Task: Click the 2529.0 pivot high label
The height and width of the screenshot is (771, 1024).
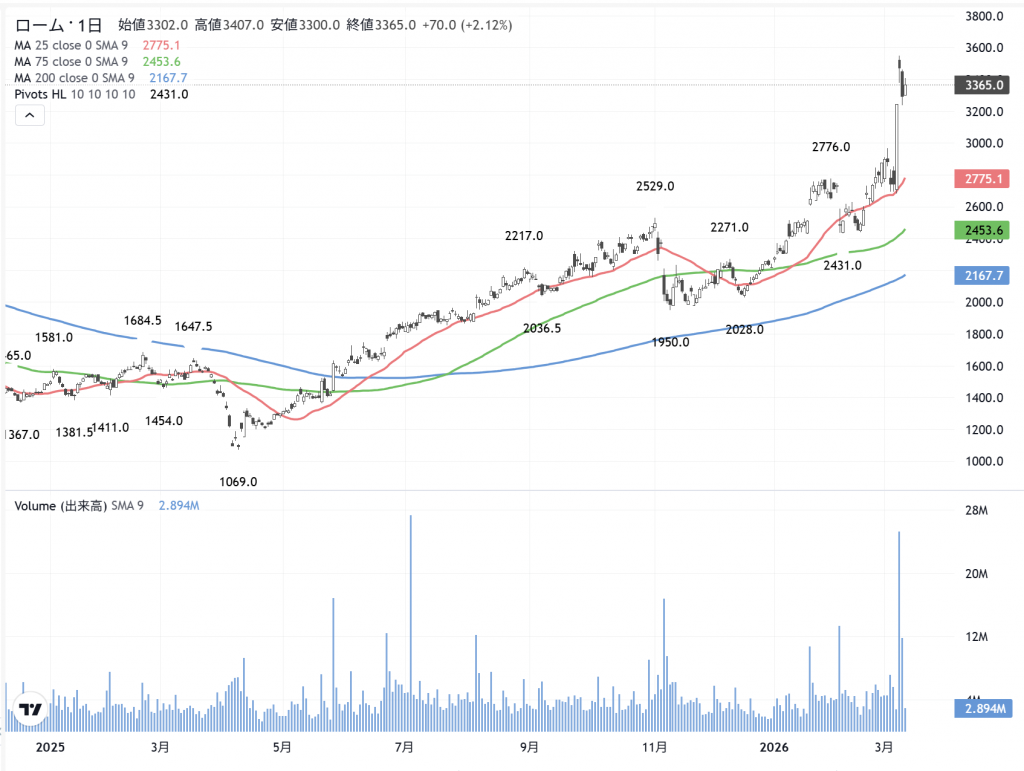Action: click(655, 186)
